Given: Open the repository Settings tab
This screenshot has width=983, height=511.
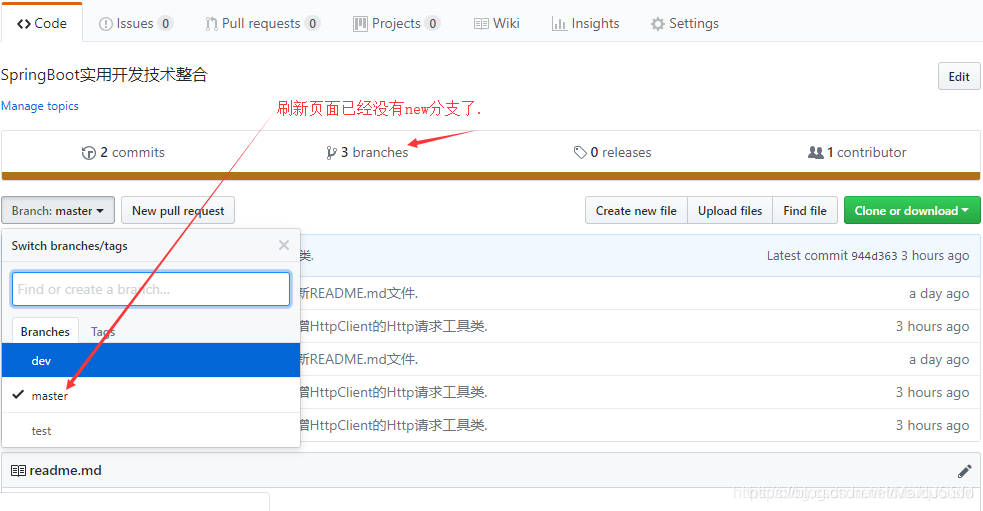Looking at the screenshot, I should 685,23.
